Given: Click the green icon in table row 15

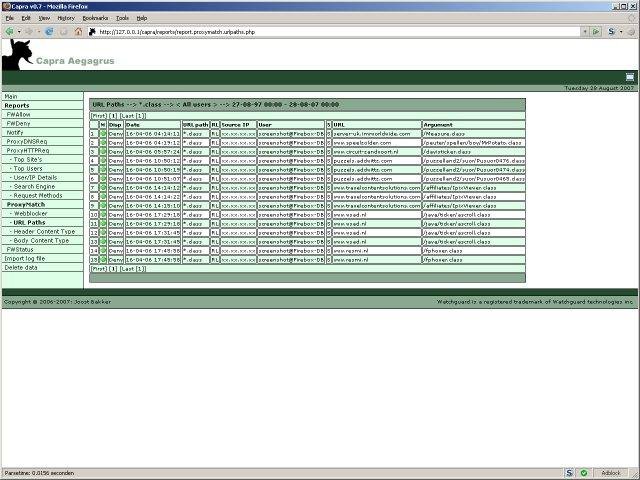Looking at the screenshot, I should 103,259.
